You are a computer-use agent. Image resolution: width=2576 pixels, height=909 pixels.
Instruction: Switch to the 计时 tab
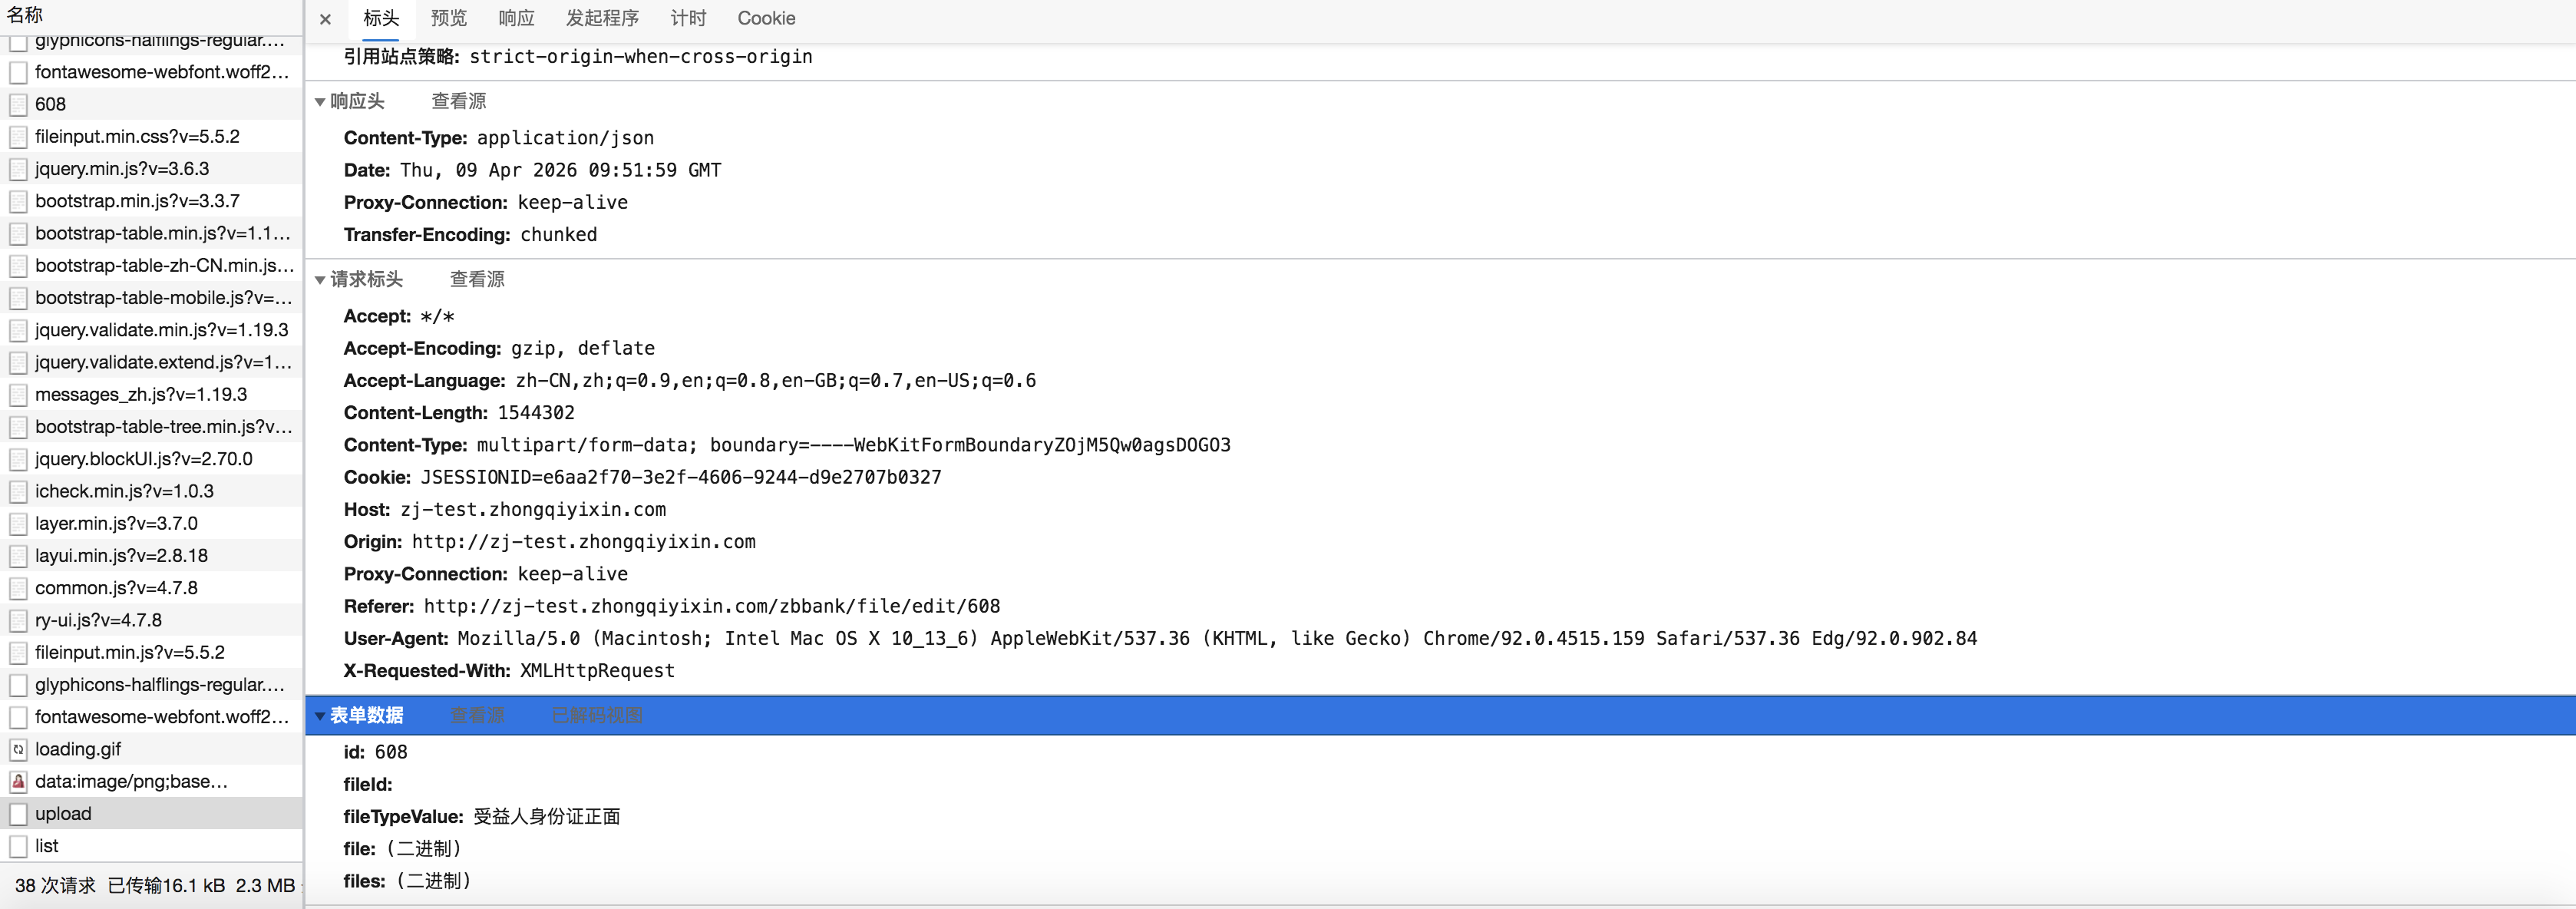pyautogui.click(x=688, y=19)
